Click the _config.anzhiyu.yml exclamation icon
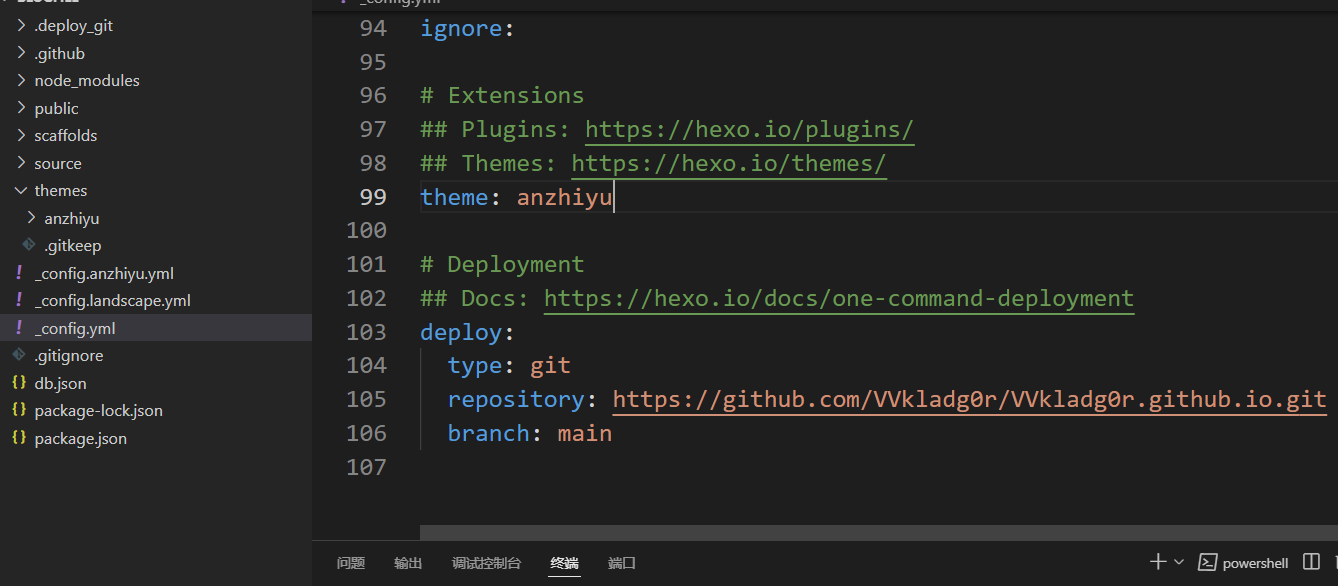The height and width of the screenshot is (586, 1338). [x=18, y=273]
